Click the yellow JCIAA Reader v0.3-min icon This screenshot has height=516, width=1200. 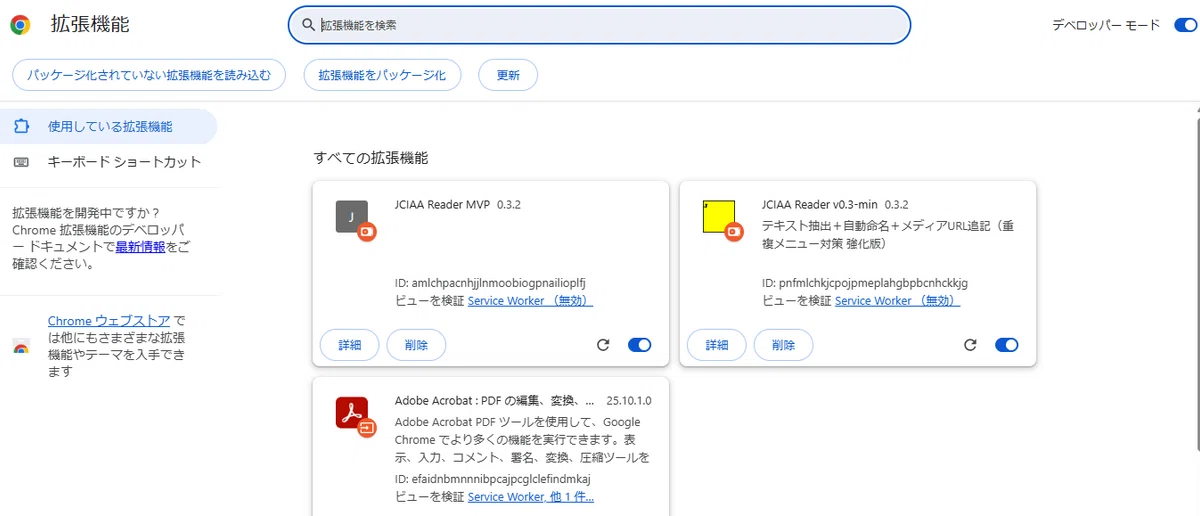(718, 216)
